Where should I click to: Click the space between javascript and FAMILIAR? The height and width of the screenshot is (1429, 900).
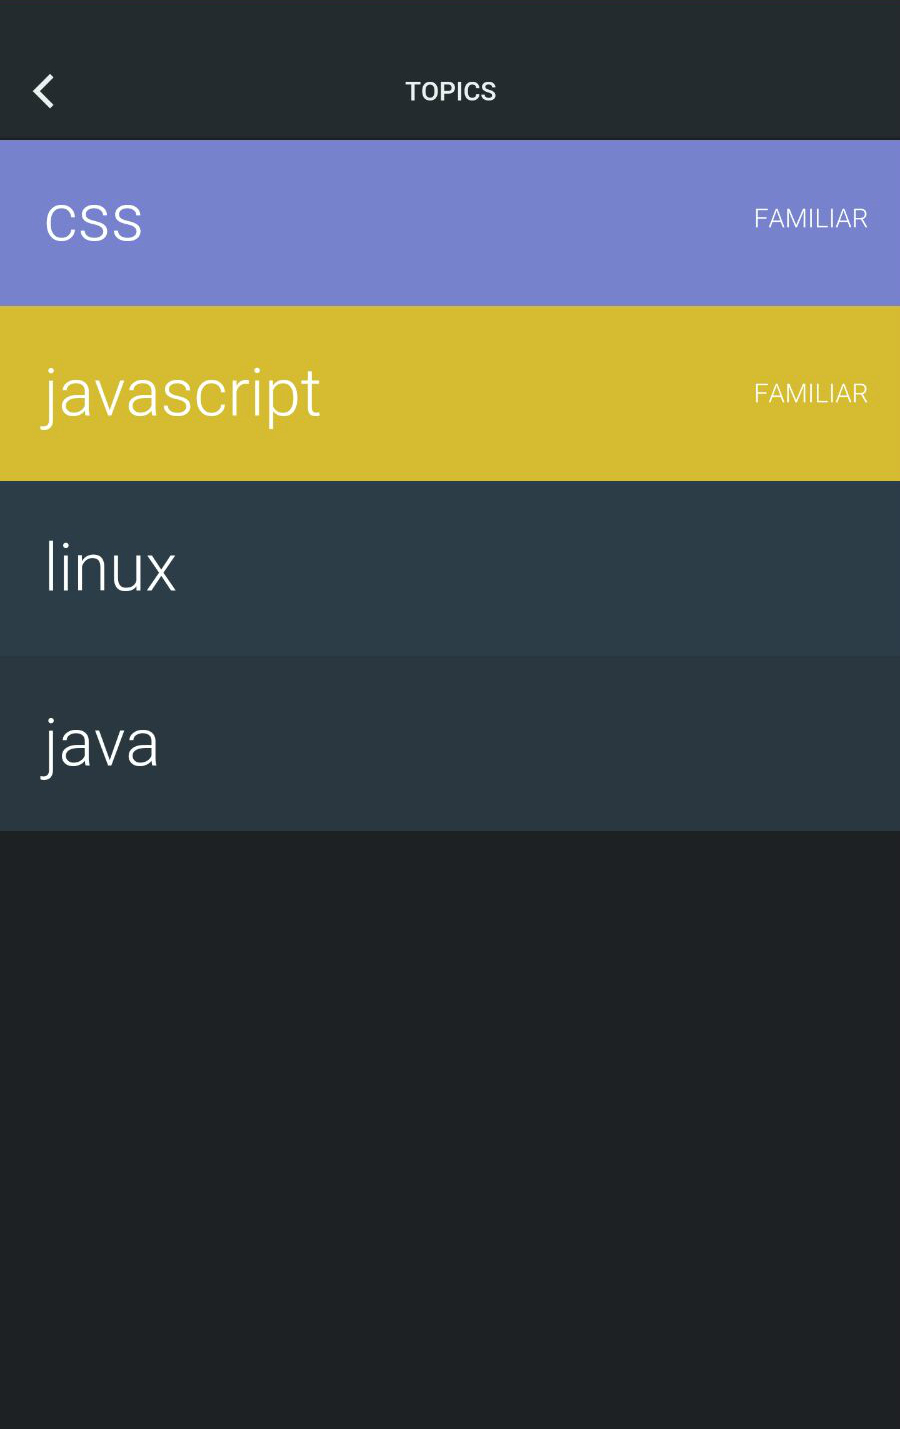[540, 394]
